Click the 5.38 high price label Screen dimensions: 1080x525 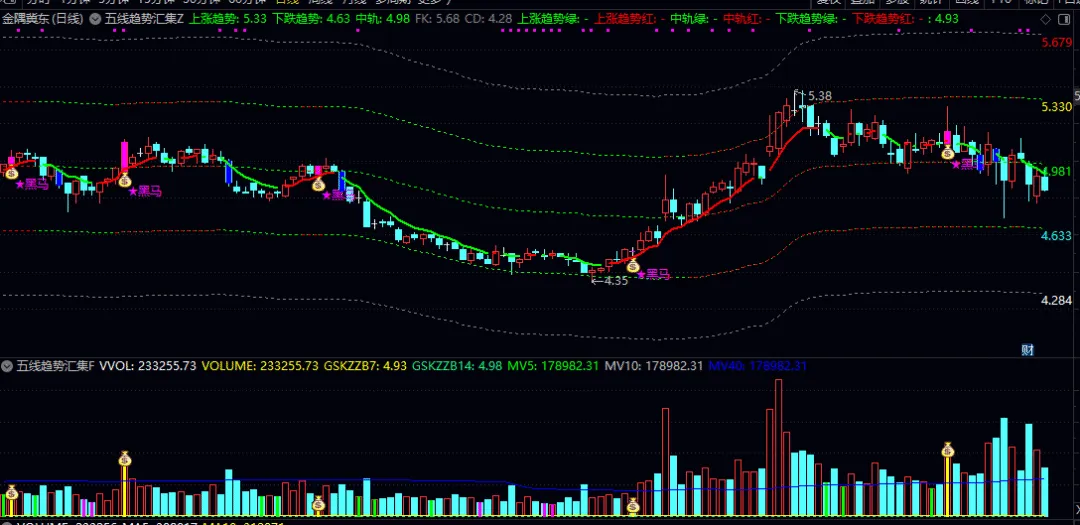click(x=820, y=96)
